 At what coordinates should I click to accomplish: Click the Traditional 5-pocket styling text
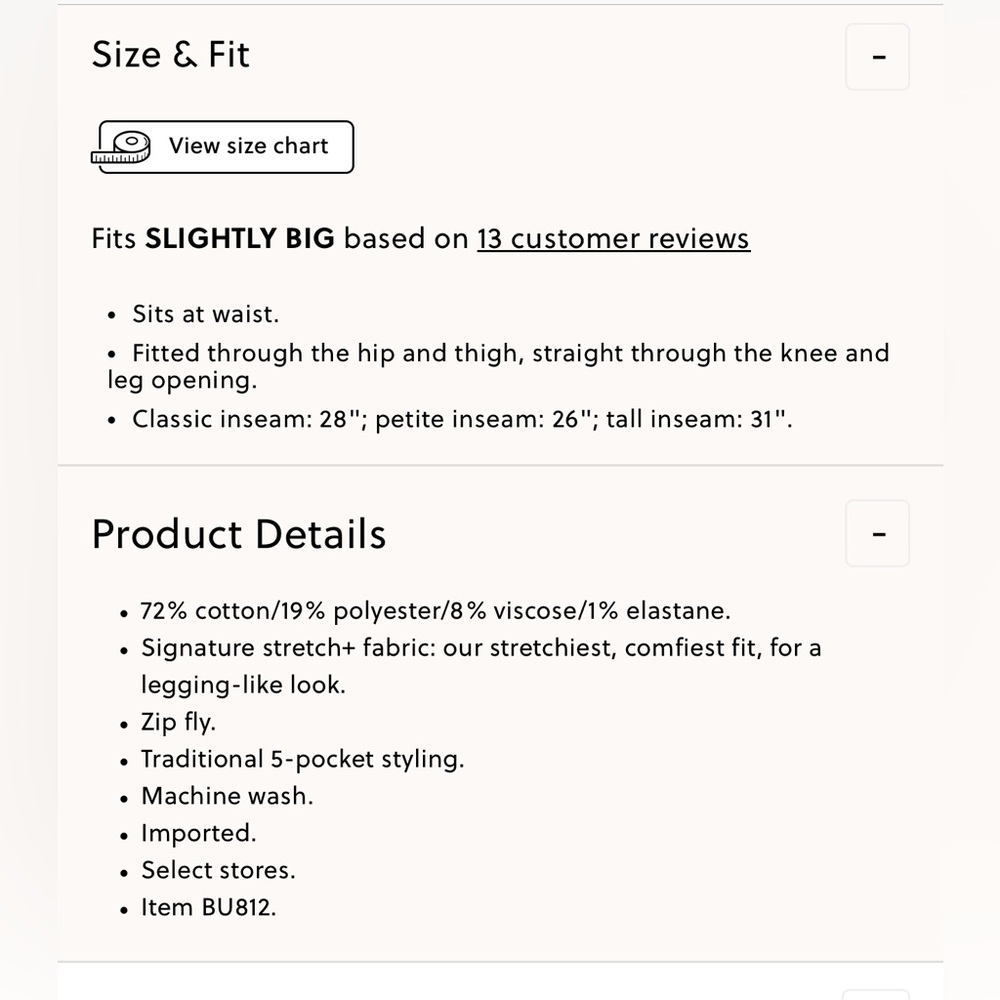tap(302, 760)
